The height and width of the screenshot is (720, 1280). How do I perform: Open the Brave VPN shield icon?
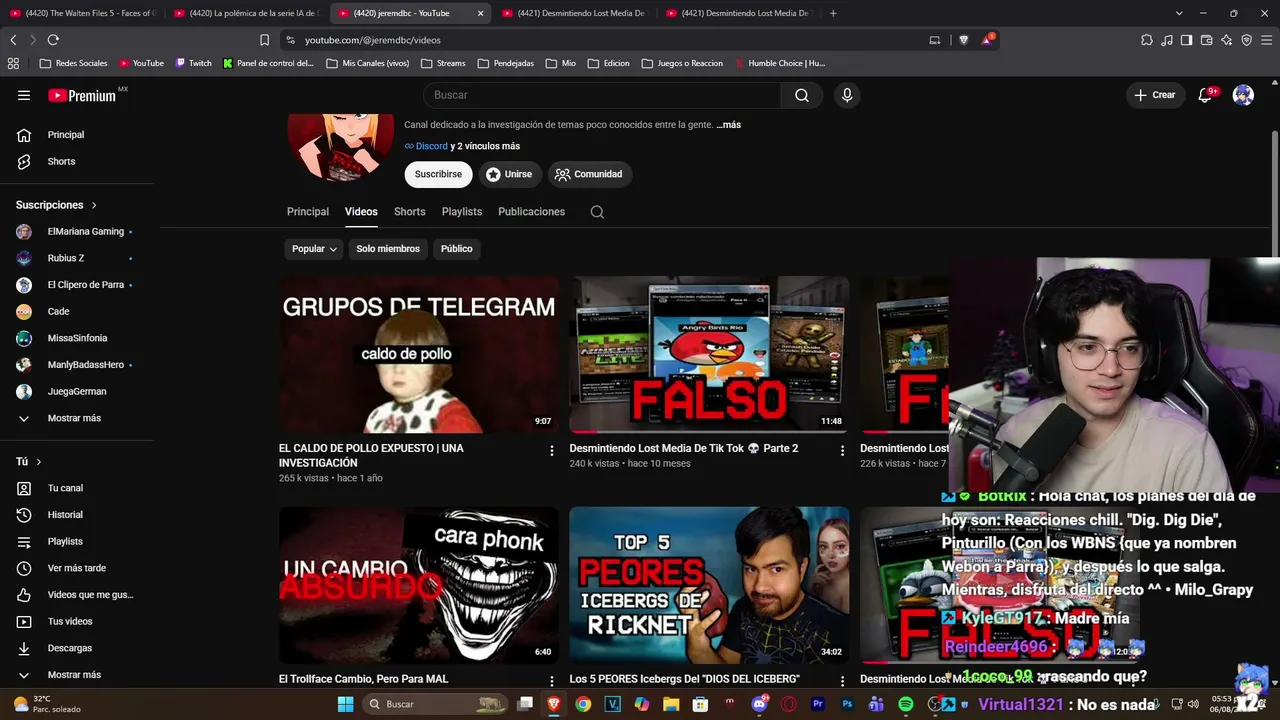1247,40
